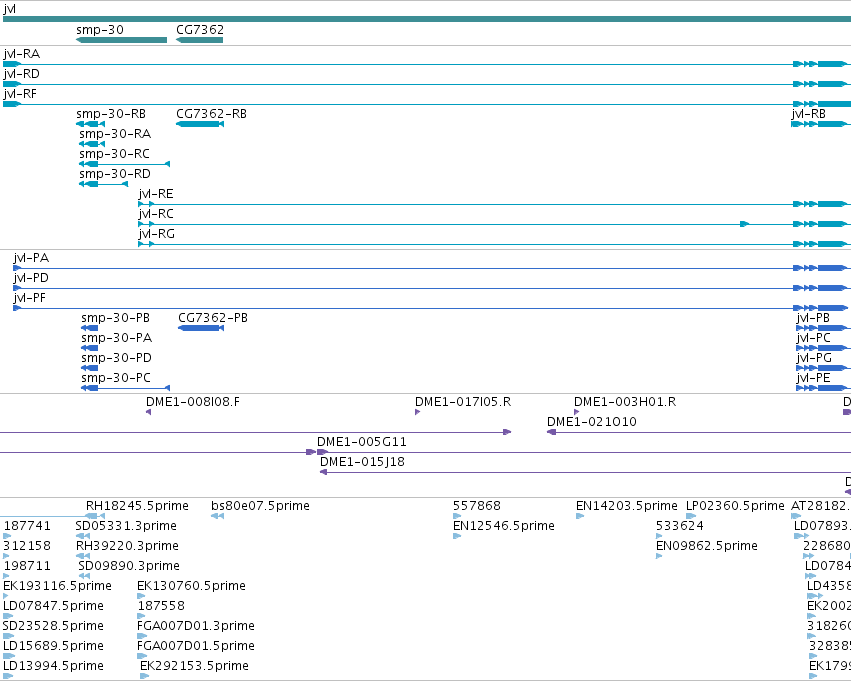Select the RH39220.3prime EST label

pos(128,546)
